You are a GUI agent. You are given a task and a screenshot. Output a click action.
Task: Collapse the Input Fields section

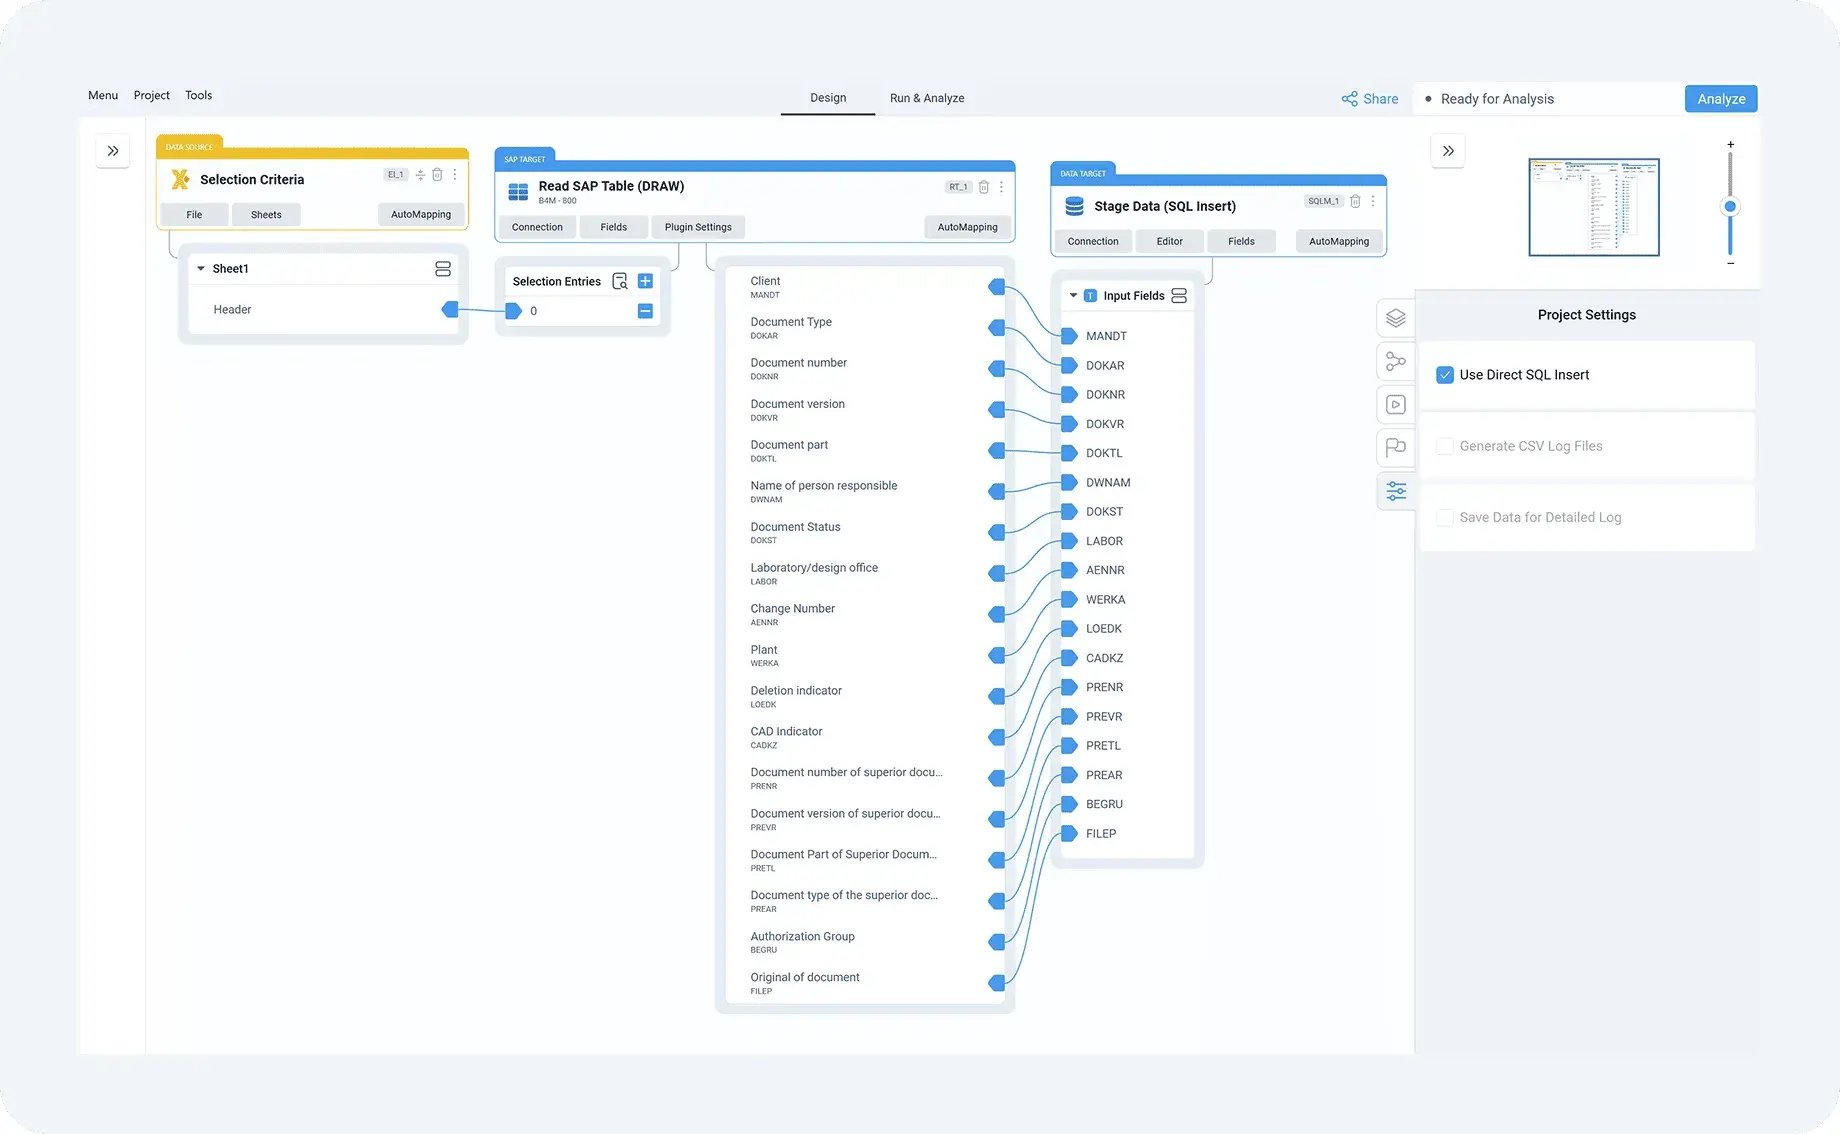1073,296
